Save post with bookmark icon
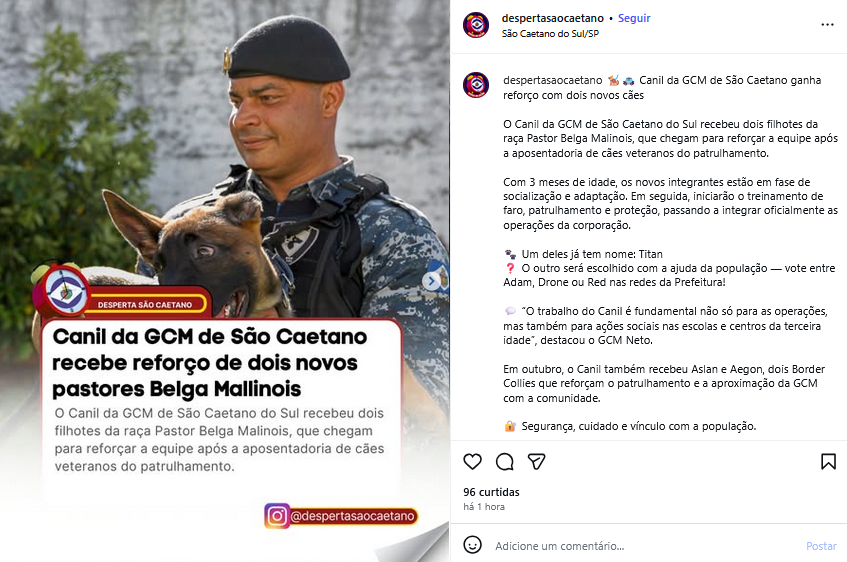The image size is (847, 562). tap(828, 461)
